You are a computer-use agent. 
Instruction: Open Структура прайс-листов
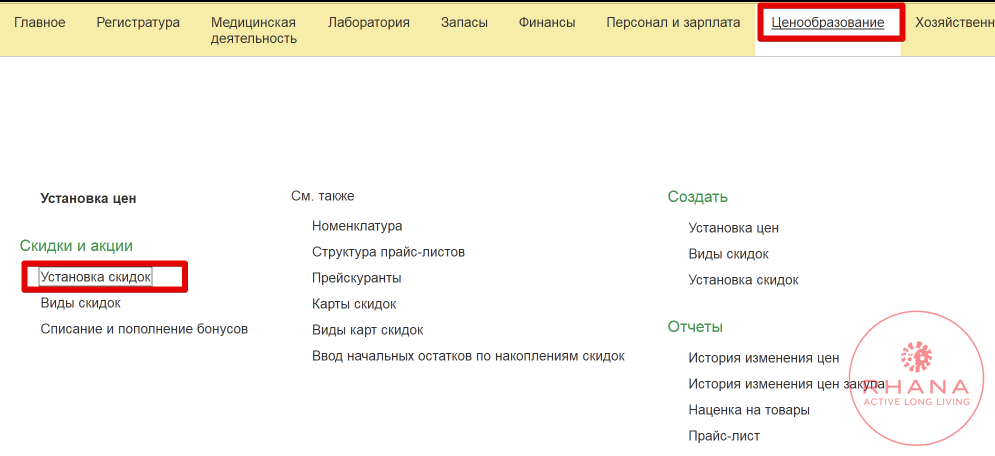[x=388, y=252]
